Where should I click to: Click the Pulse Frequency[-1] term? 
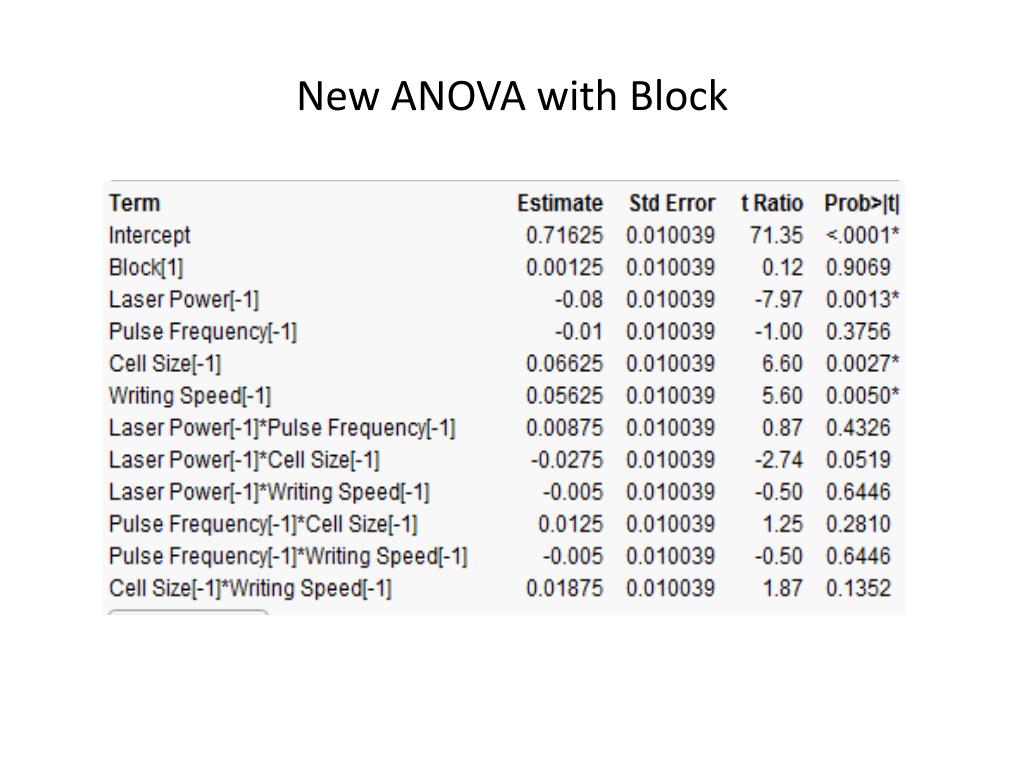click(x=203, y=331)
